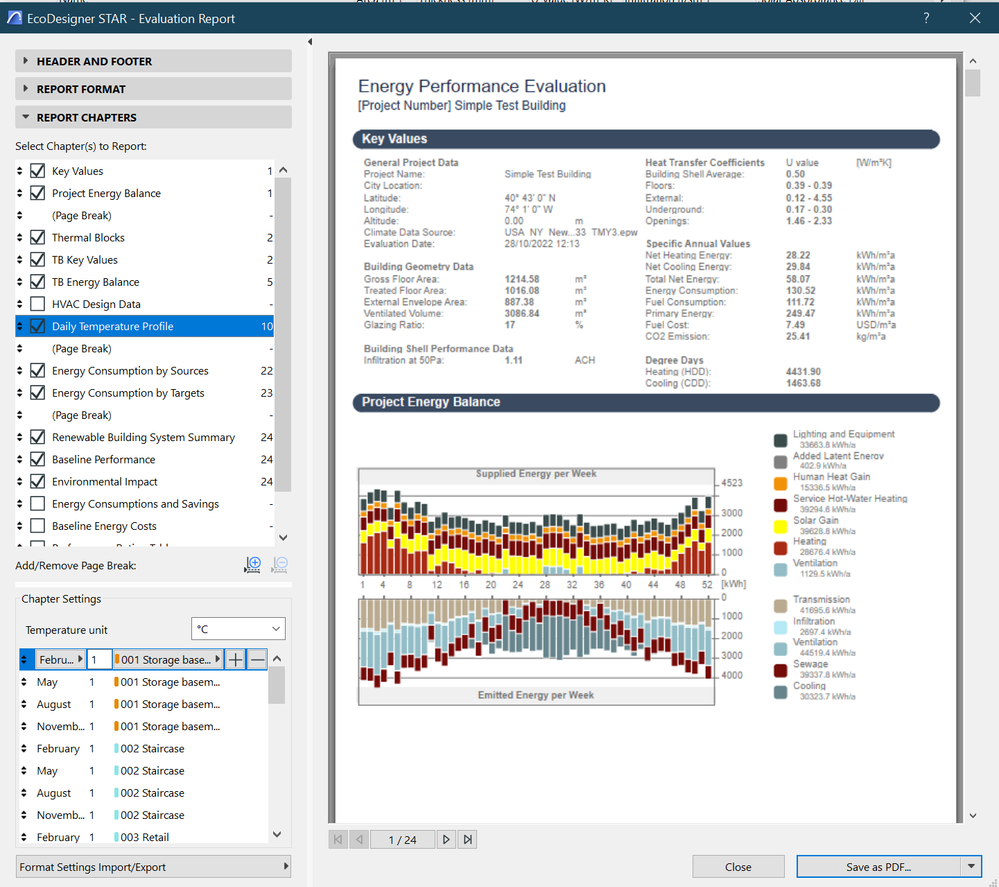999x887 pixels.
Task: Uncheck Energy Consumption by Sources
Action: tap(38, 370)
